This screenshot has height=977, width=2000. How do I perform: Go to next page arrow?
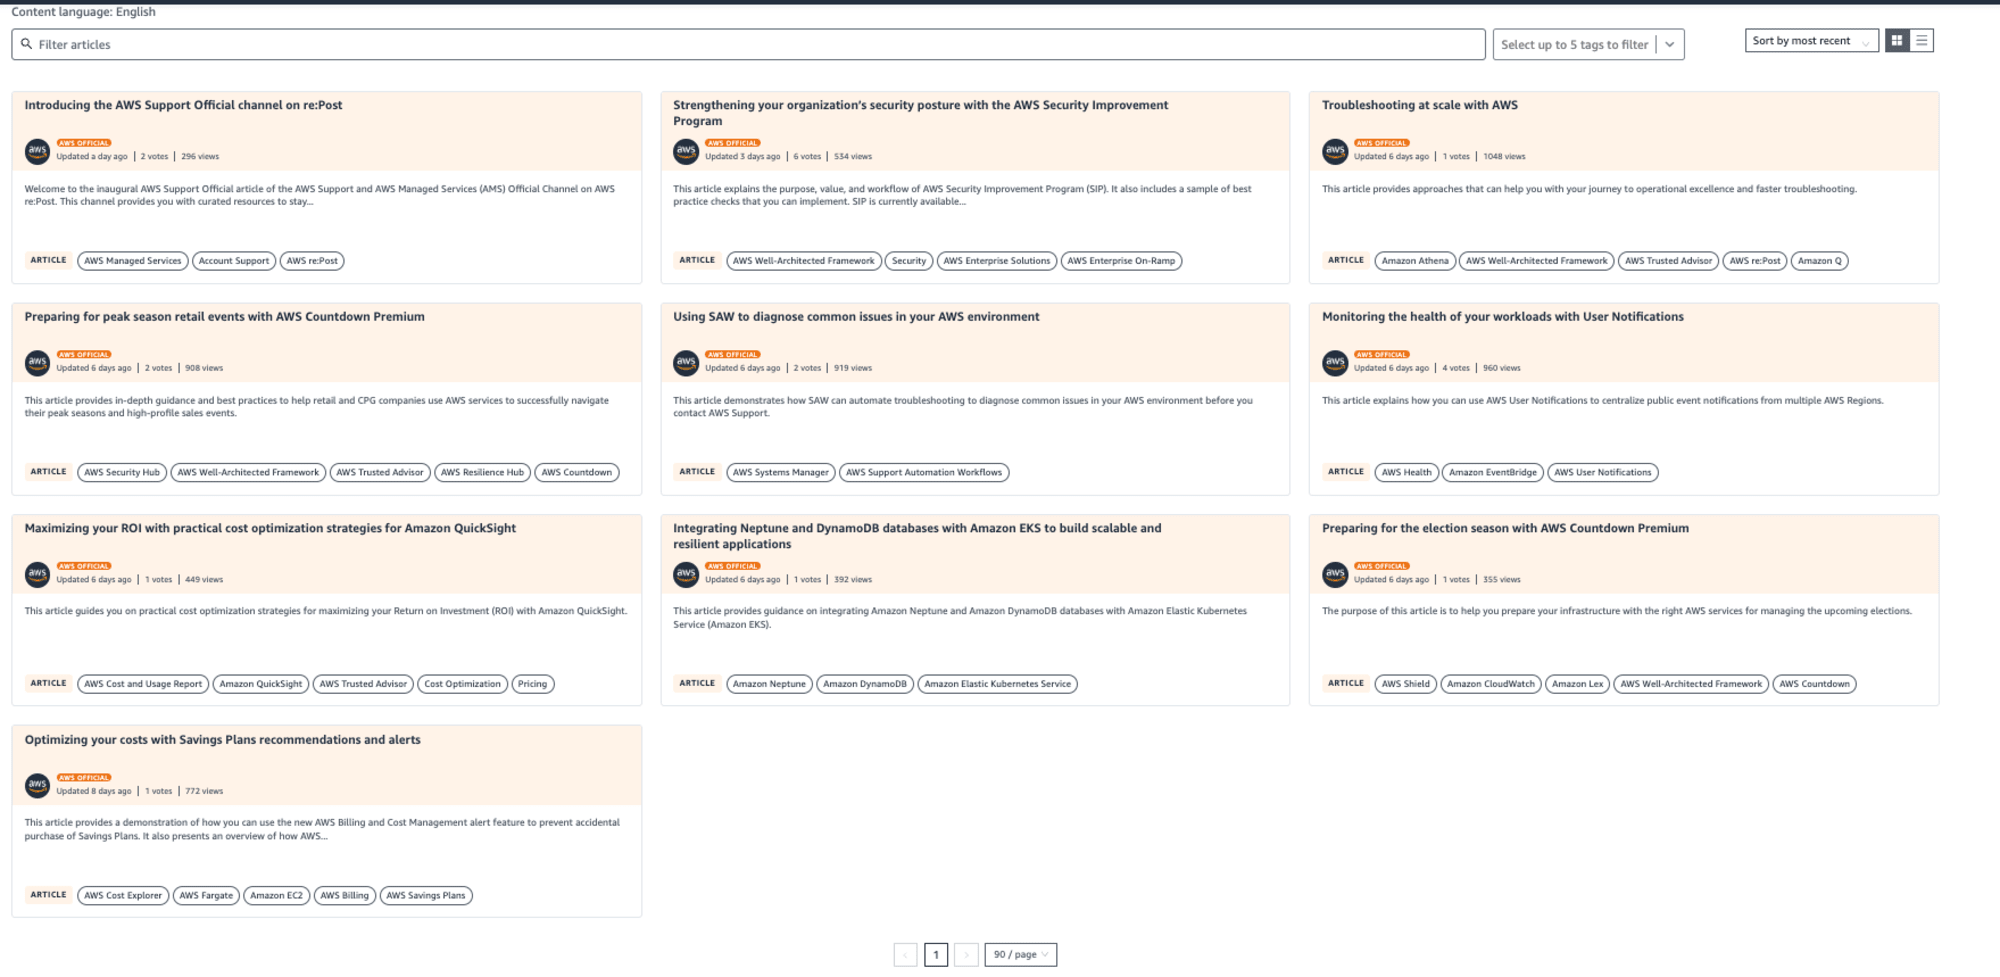pos(966,955)
